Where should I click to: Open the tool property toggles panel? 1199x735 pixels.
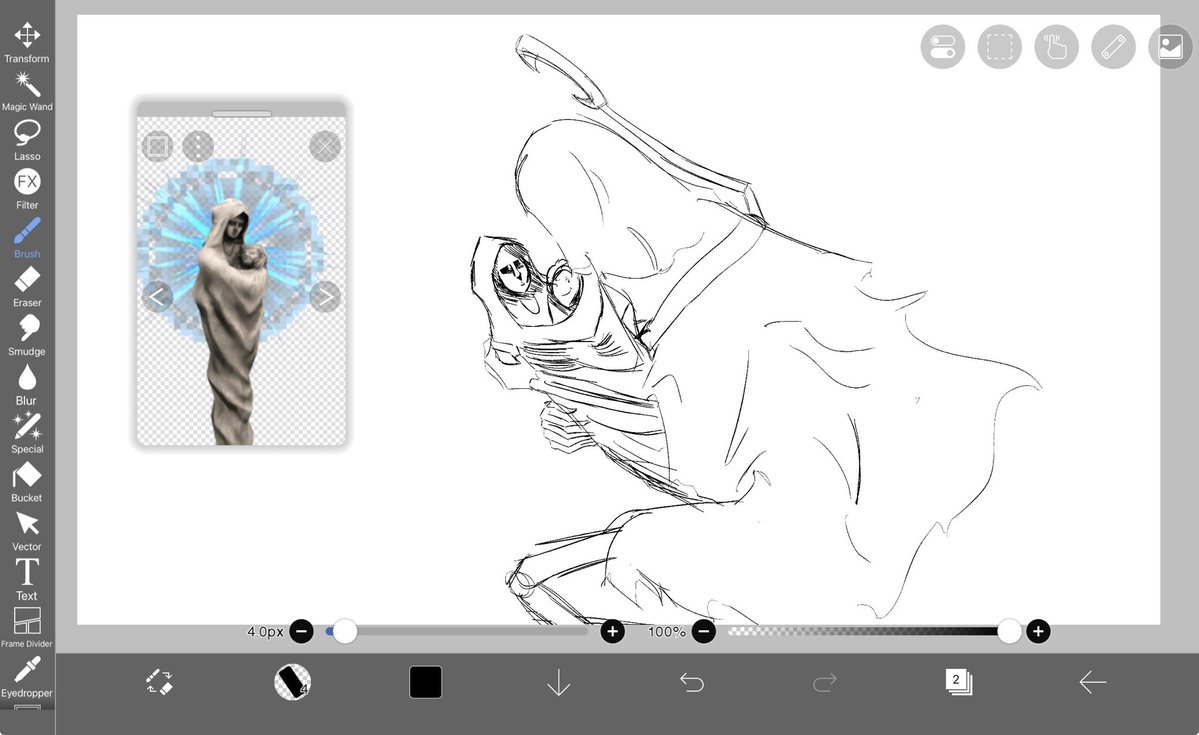coord(941,46)
